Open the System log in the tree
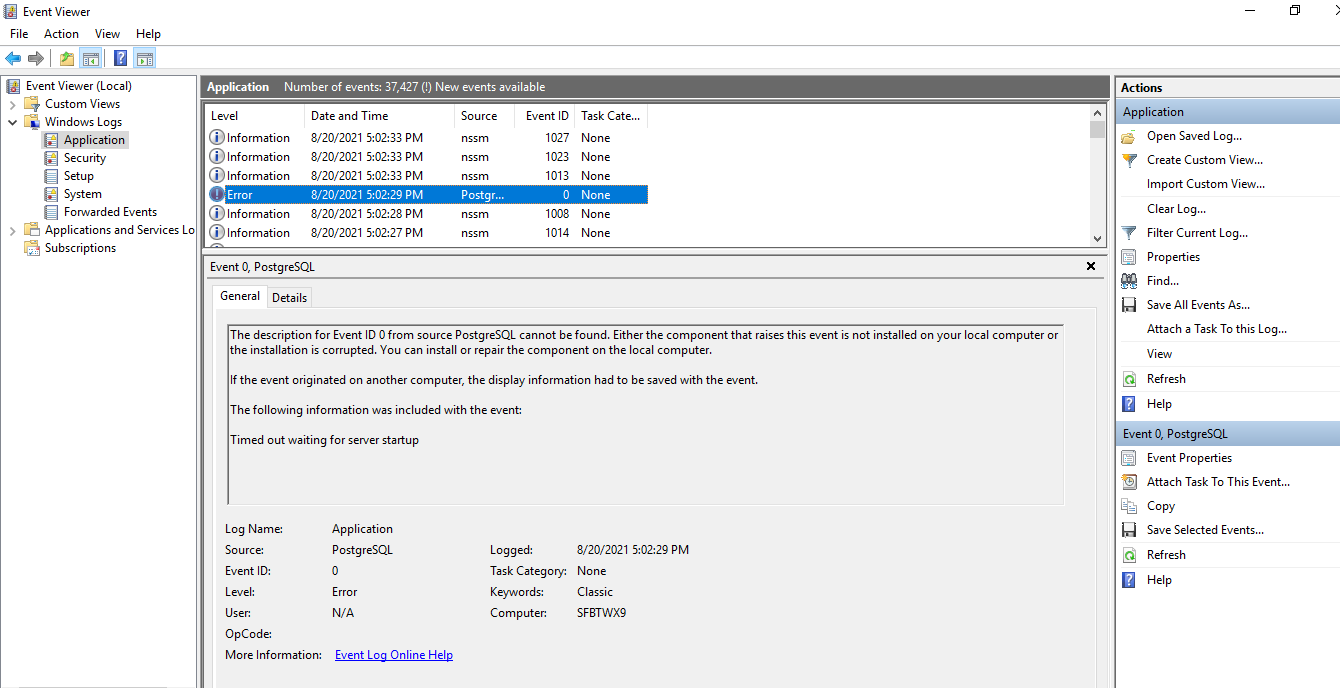The height and width of the screenshot is (688, 1340). tap(82, 194)
